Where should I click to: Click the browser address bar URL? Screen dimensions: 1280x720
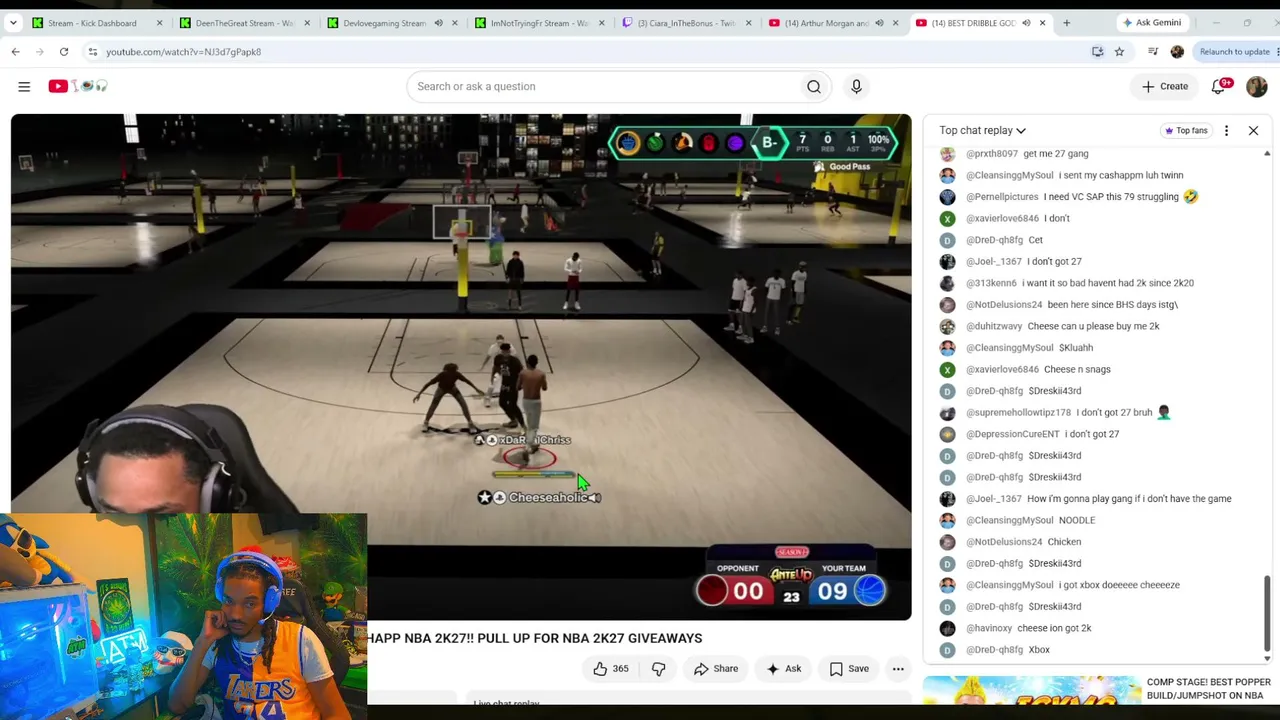(x=183, y=51)
